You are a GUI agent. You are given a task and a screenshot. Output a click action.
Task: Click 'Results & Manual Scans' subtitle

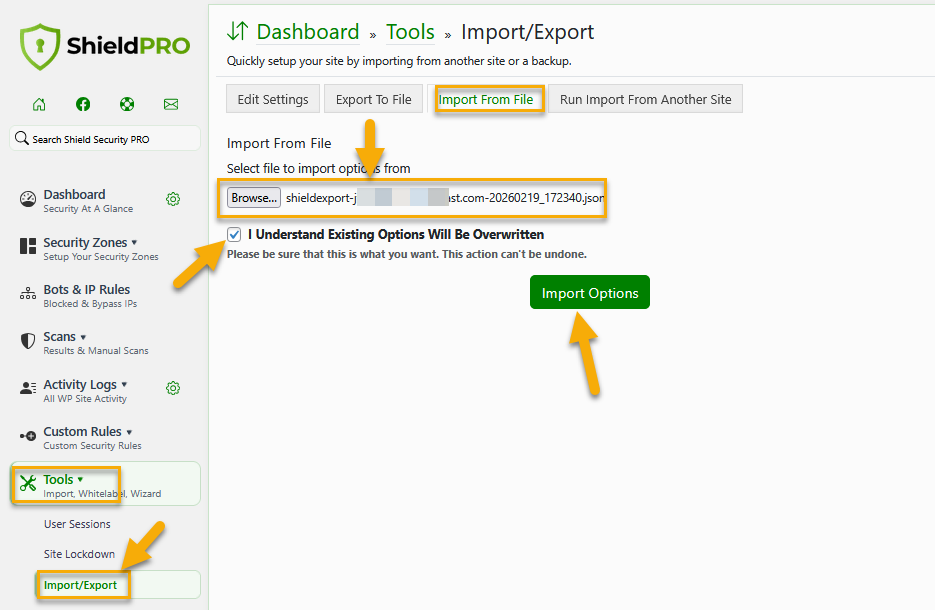pyautogui.click(x=96, y=351)
